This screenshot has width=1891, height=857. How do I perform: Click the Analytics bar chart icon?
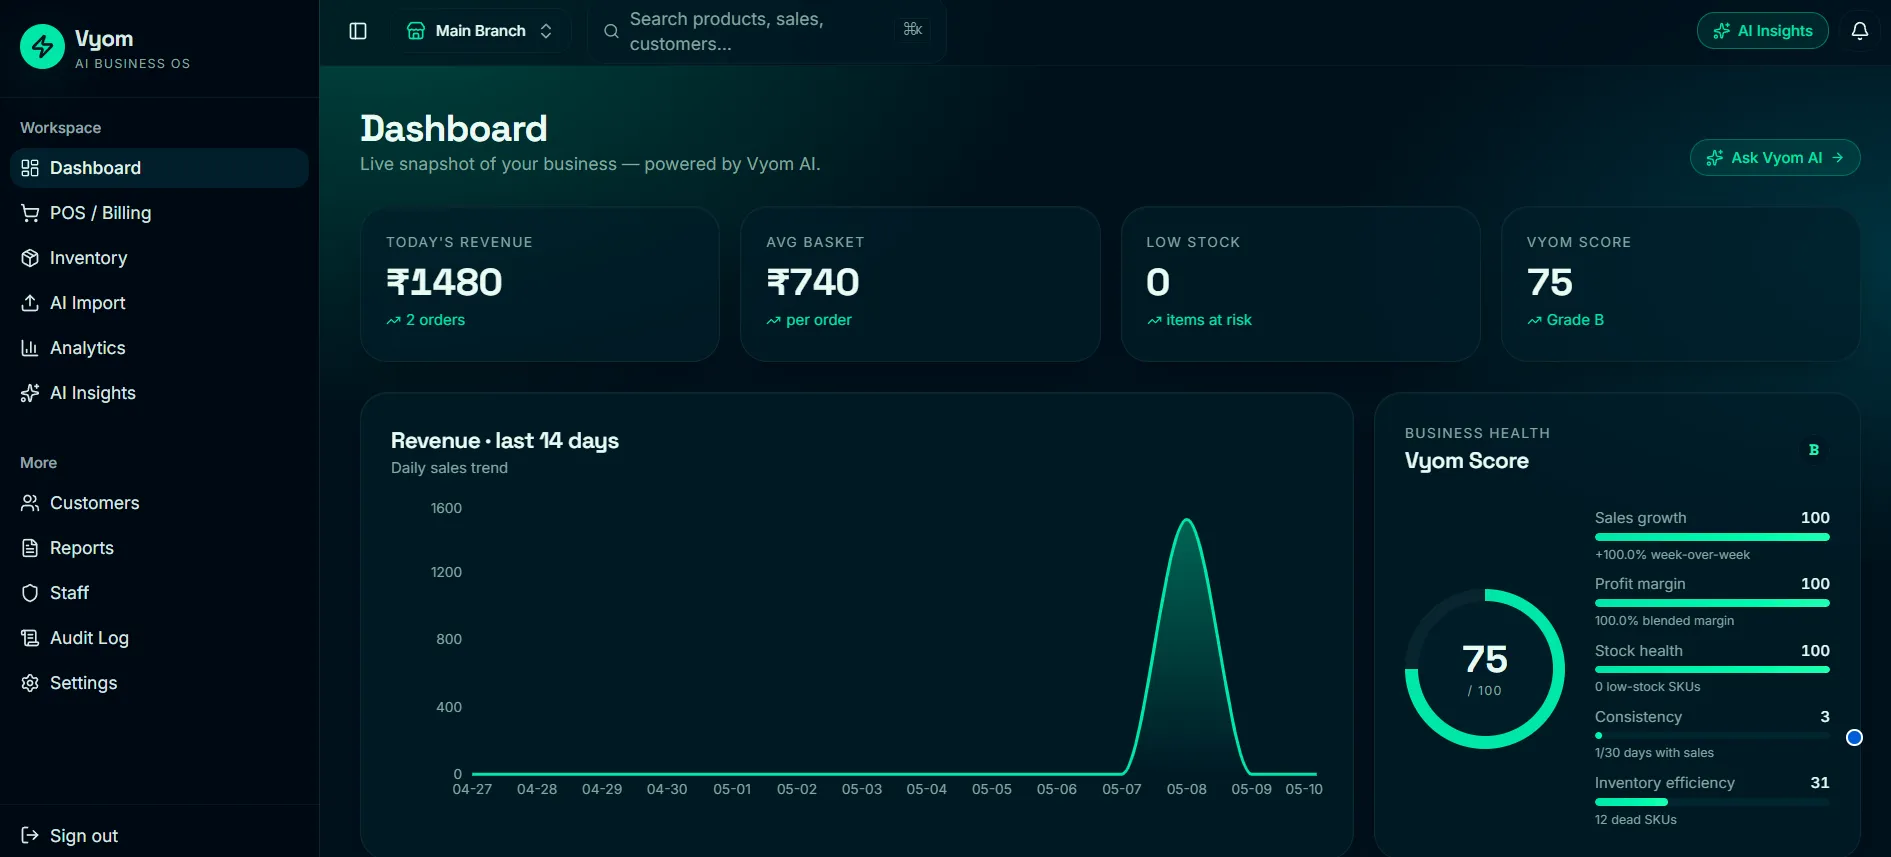[x=30, y=348]
